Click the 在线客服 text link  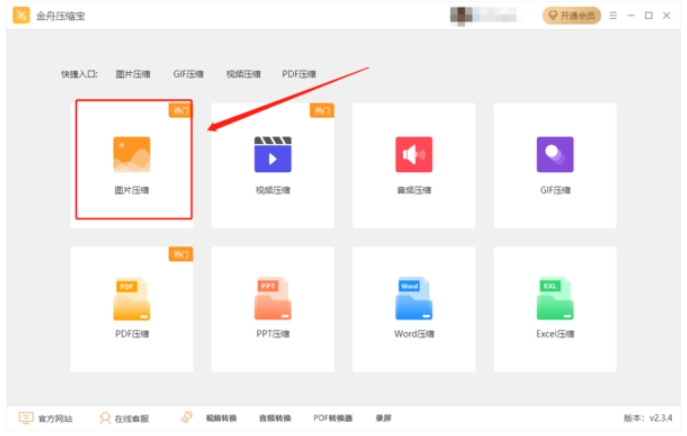pos(131,419)
